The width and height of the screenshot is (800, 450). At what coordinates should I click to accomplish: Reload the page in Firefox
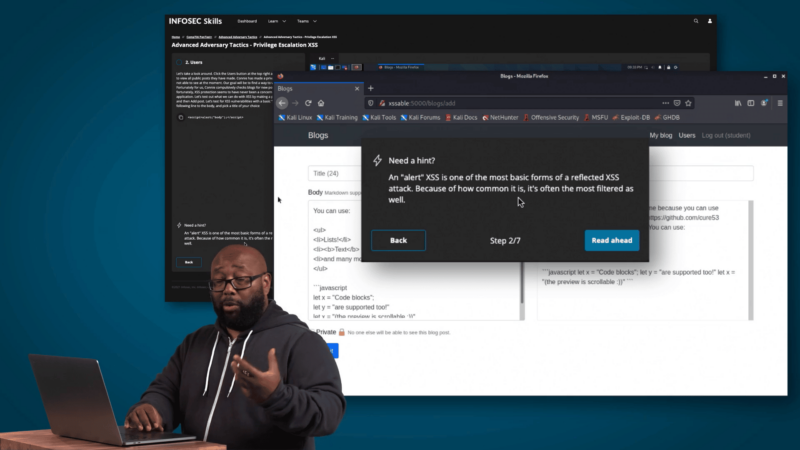(x=308, y=103)
